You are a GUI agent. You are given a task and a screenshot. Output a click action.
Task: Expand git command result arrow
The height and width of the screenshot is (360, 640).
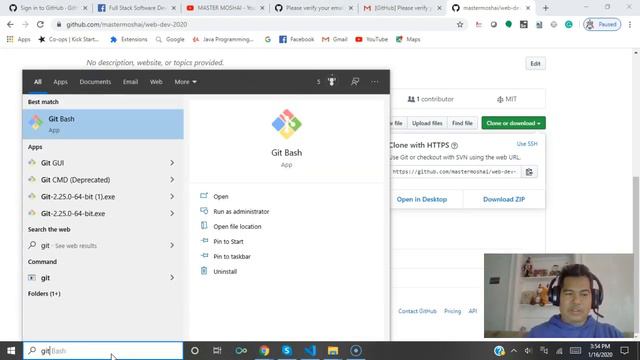(172, 278)
